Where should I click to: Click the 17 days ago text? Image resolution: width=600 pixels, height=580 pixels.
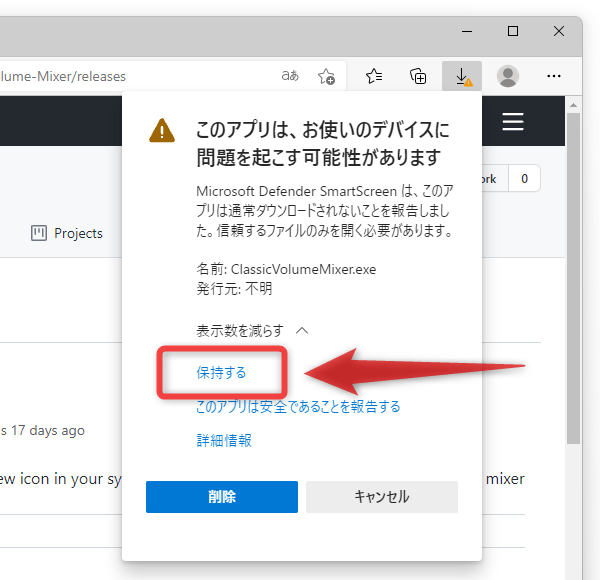point(47,430)
